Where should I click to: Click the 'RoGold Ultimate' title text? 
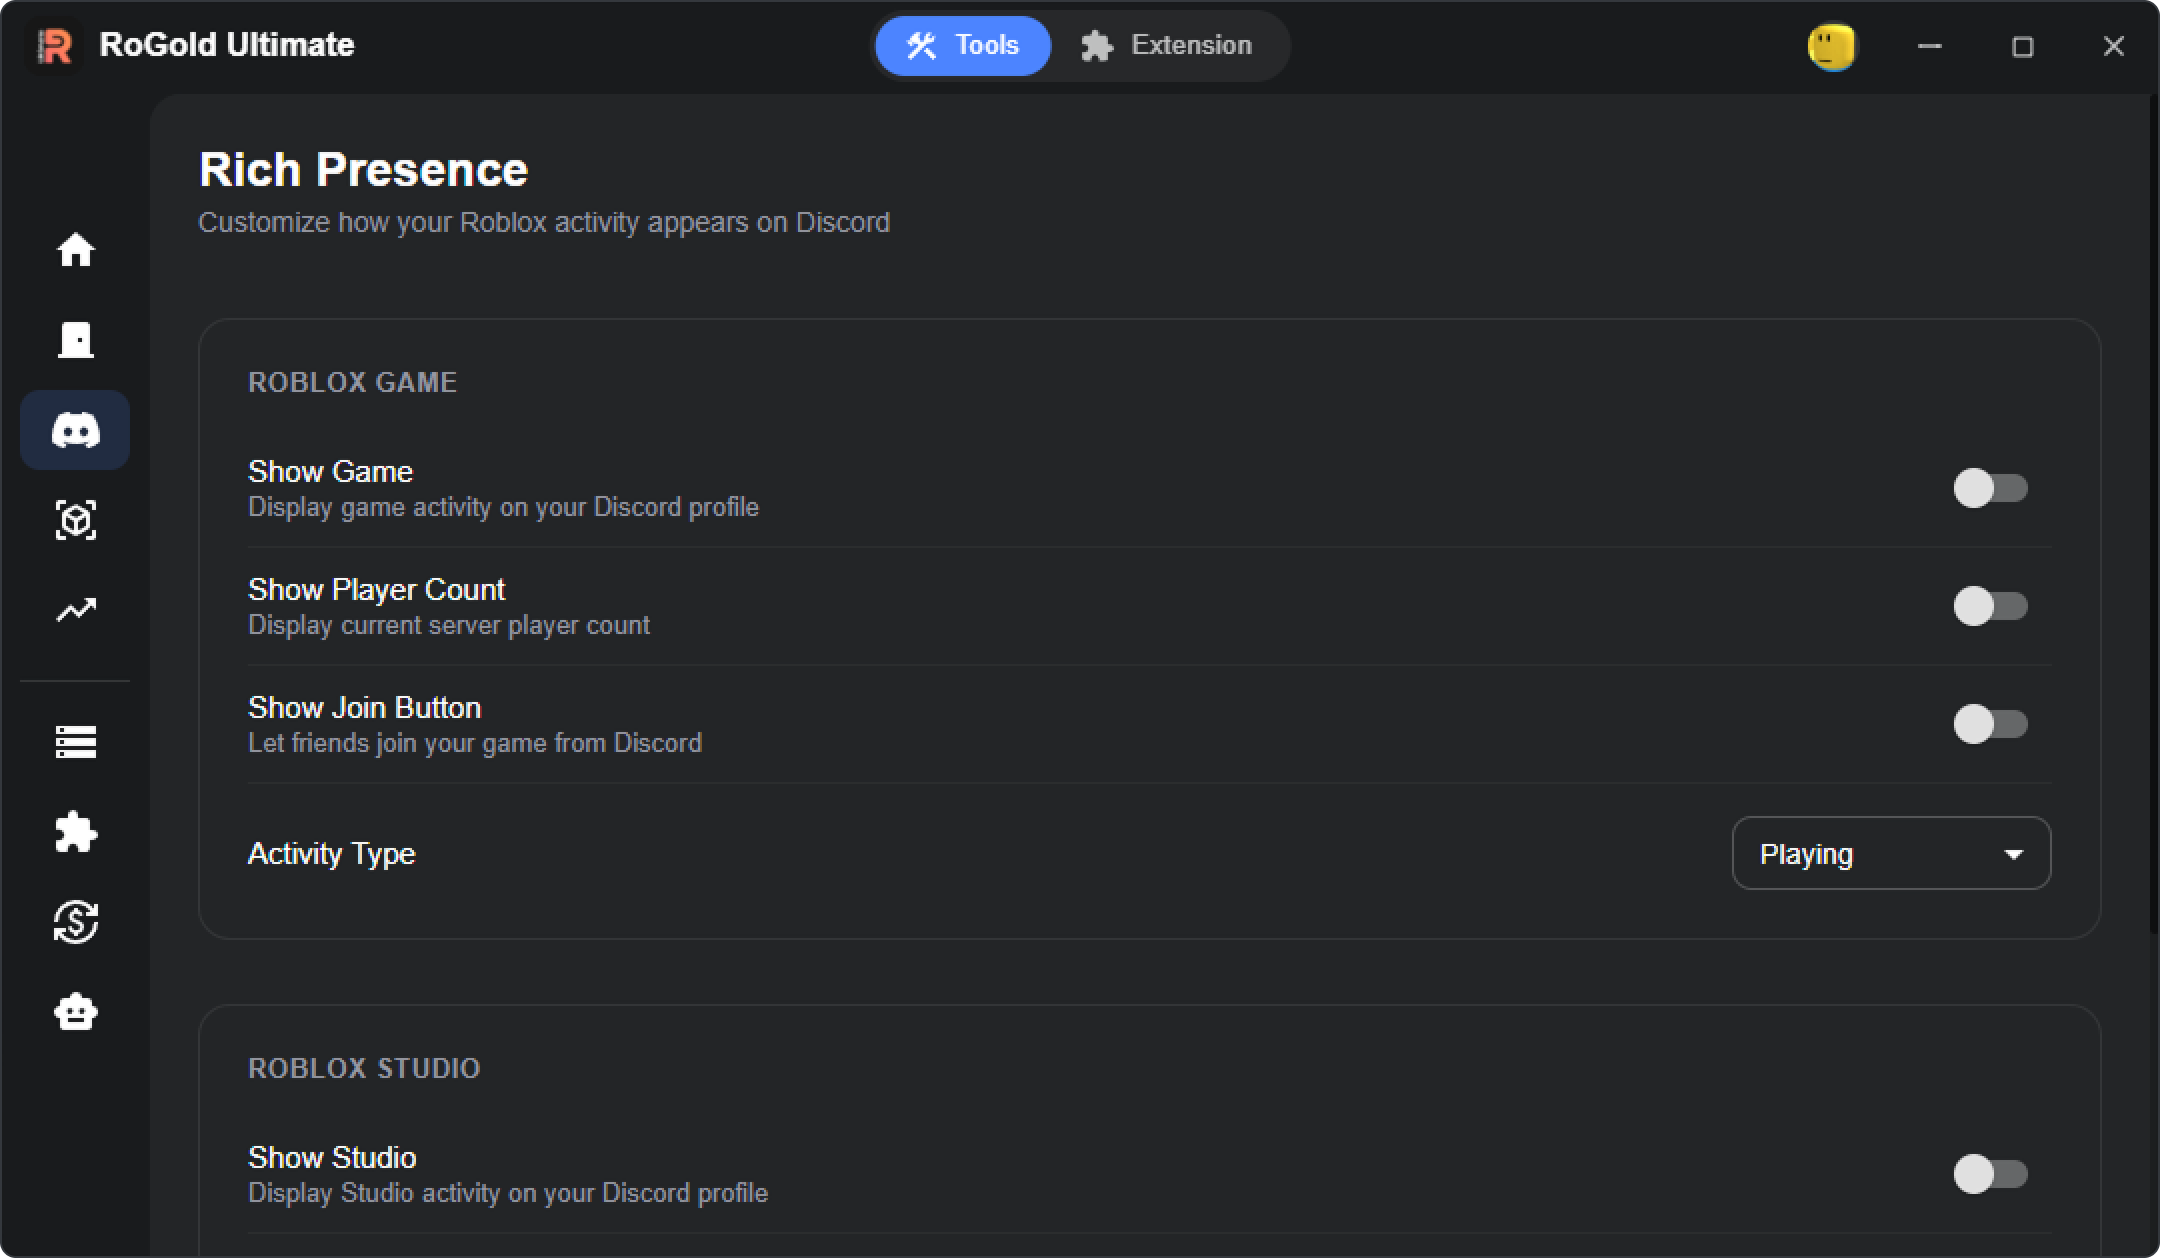tap(227, 45)
